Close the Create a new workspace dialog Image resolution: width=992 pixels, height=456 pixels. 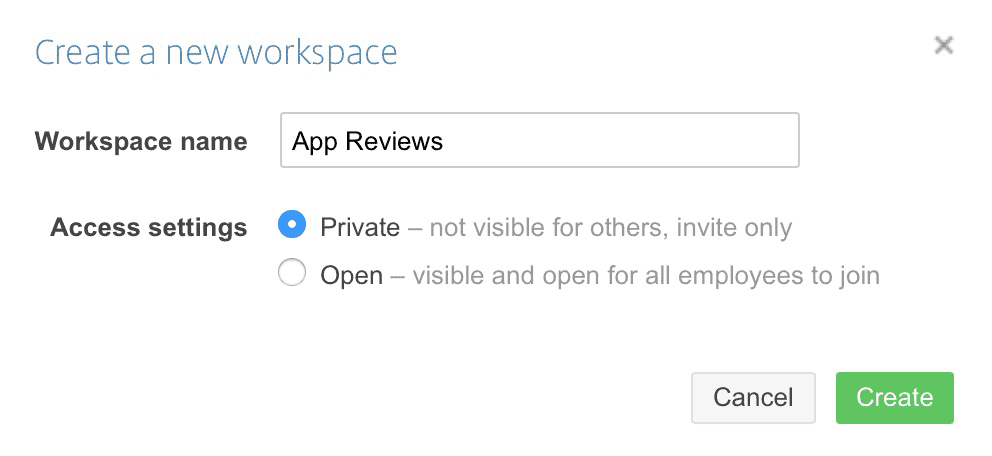943,45
